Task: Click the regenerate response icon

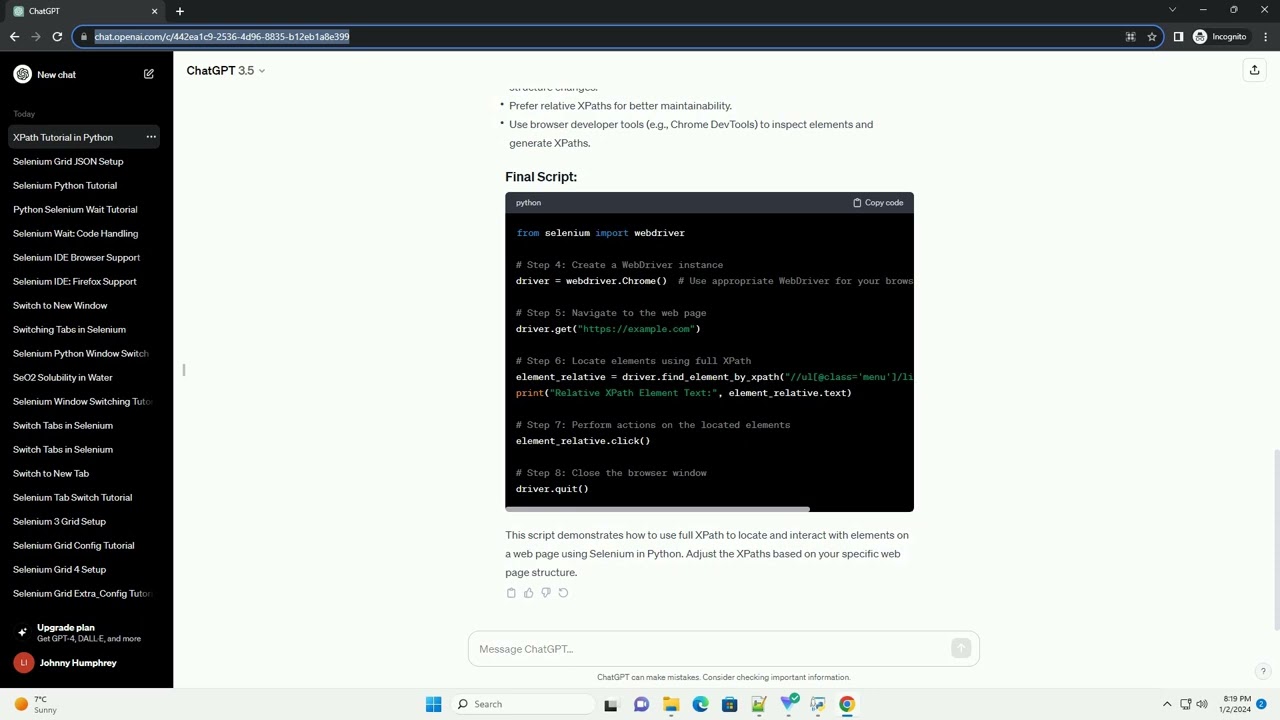Action: point(563,593)
